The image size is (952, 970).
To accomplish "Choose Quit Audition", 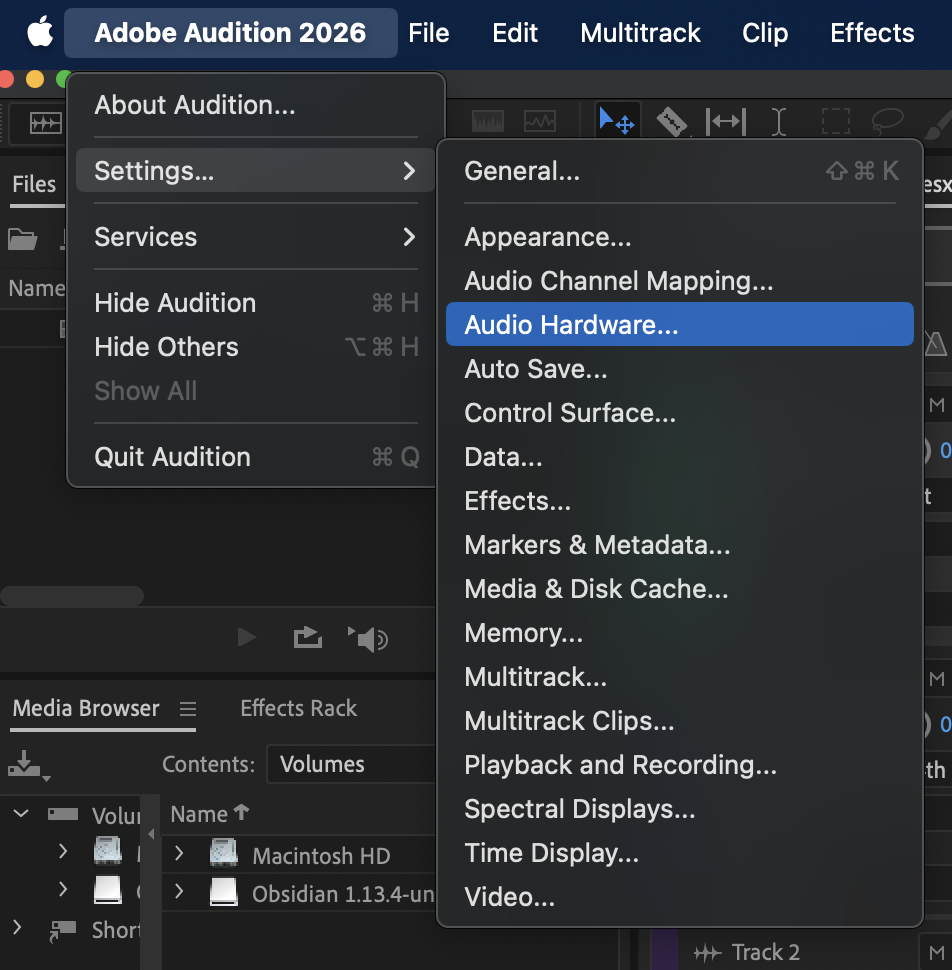I will (255, 457).
